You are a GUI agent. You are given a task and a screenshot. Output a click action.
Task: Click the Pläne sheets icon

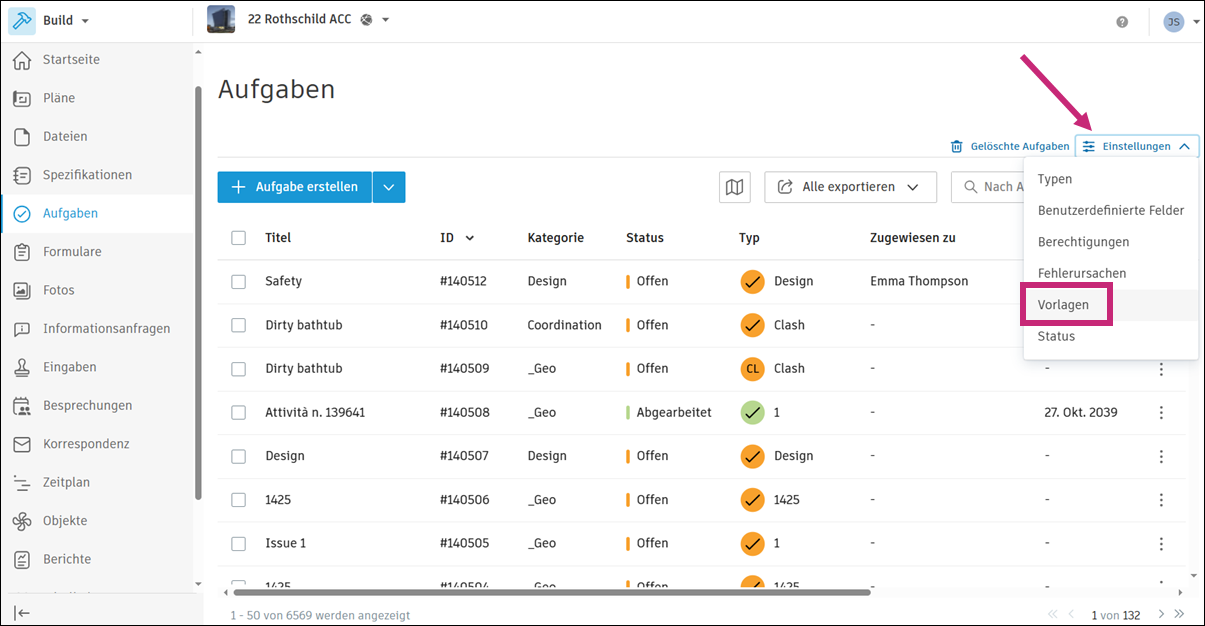click(x=22, y=98)
